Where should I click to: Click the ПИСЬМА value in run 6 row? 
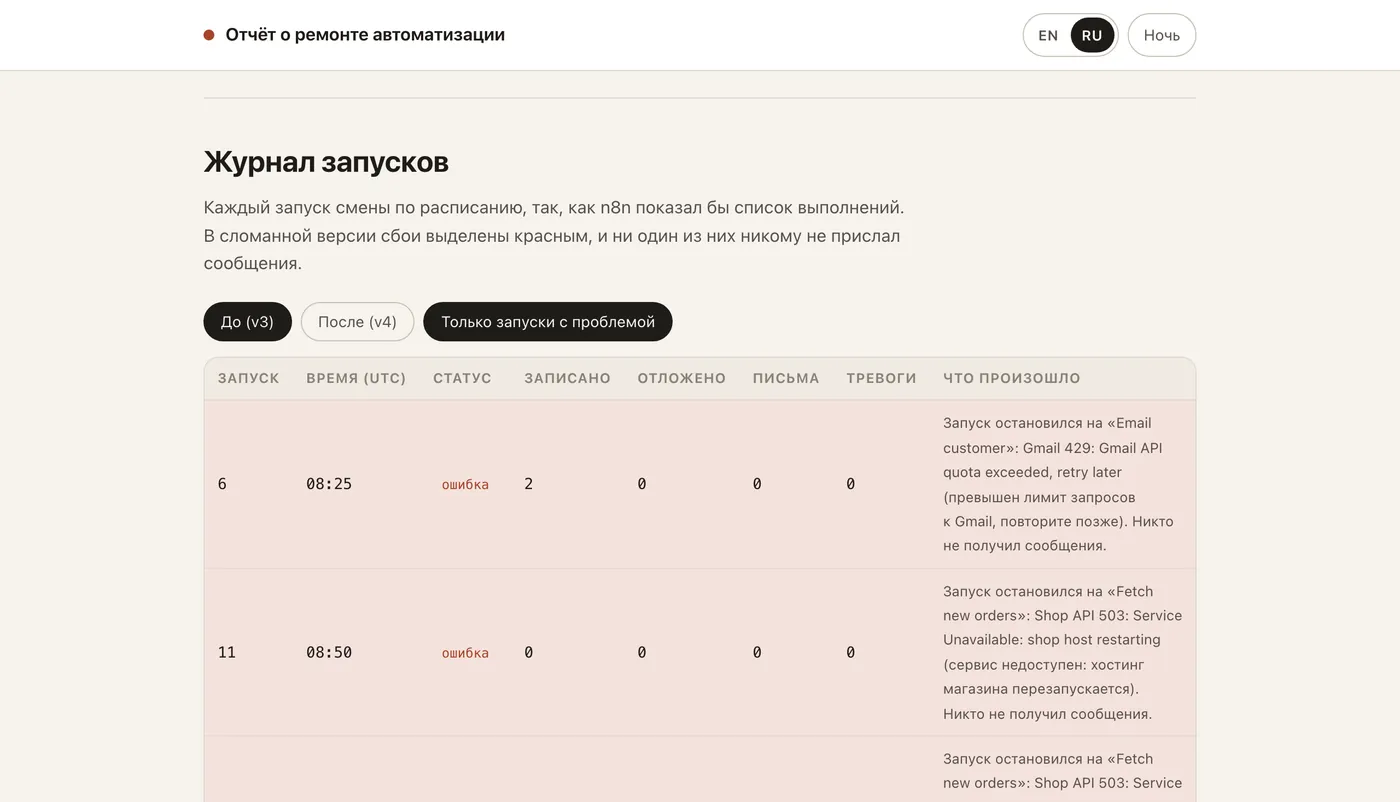[757, 484]
